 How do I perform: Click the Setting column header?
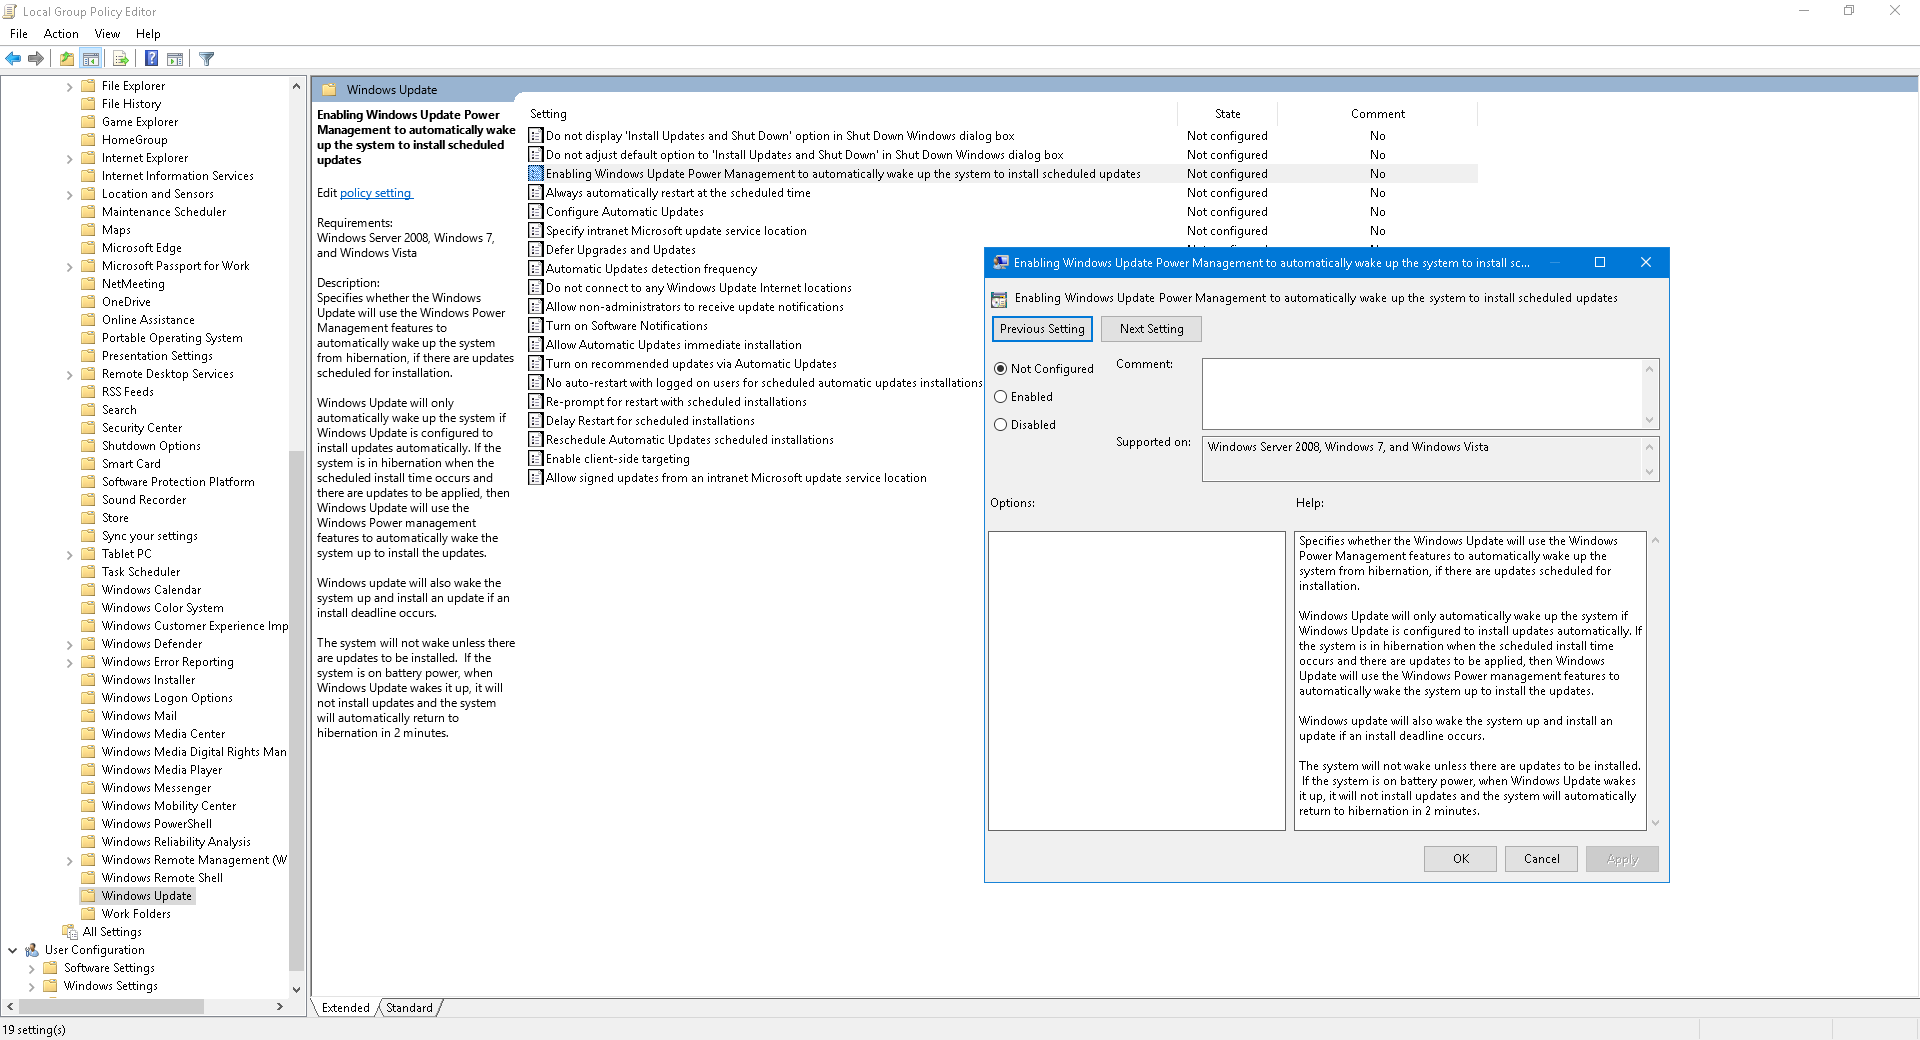[850, 114]
